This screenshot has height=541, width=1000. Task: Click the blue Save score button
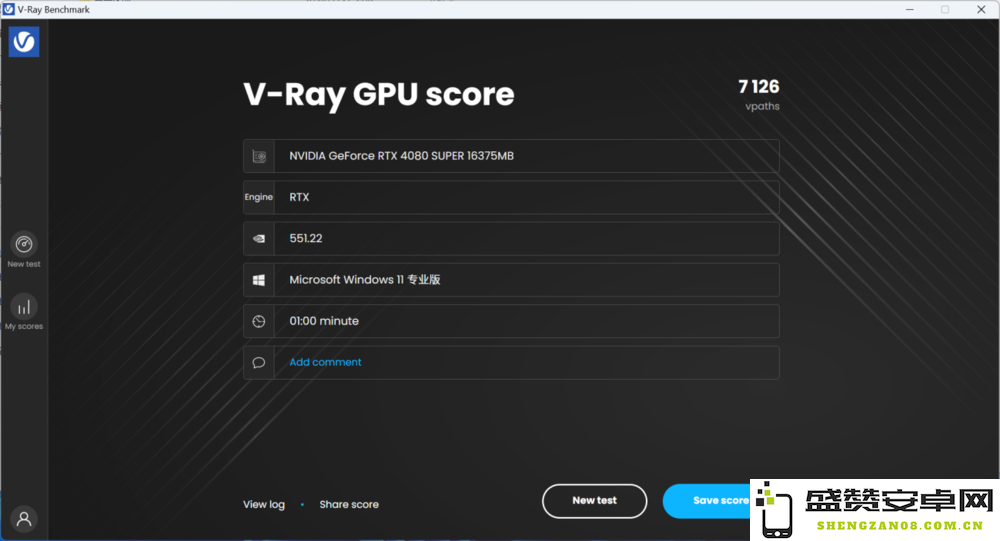point(708,501)
